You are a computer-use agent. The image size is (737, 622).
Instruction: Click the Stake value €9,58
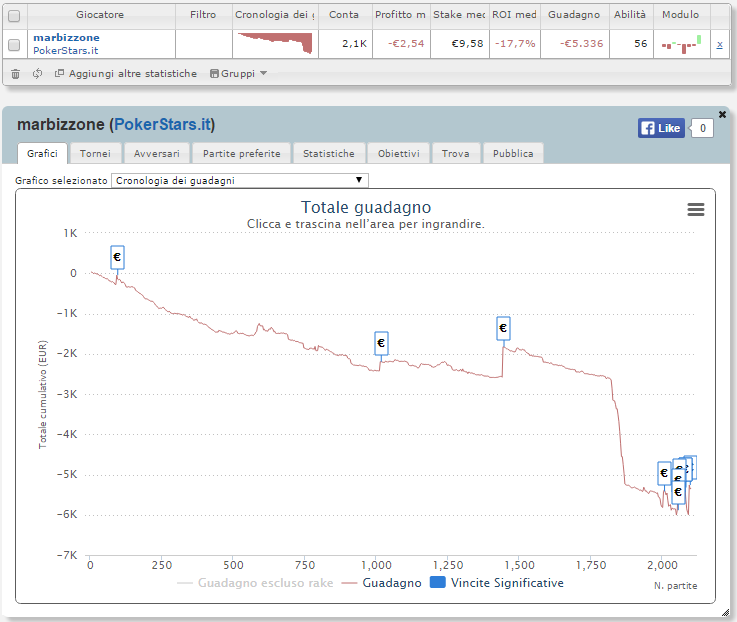pyautogui.click(x=467, y=44)
